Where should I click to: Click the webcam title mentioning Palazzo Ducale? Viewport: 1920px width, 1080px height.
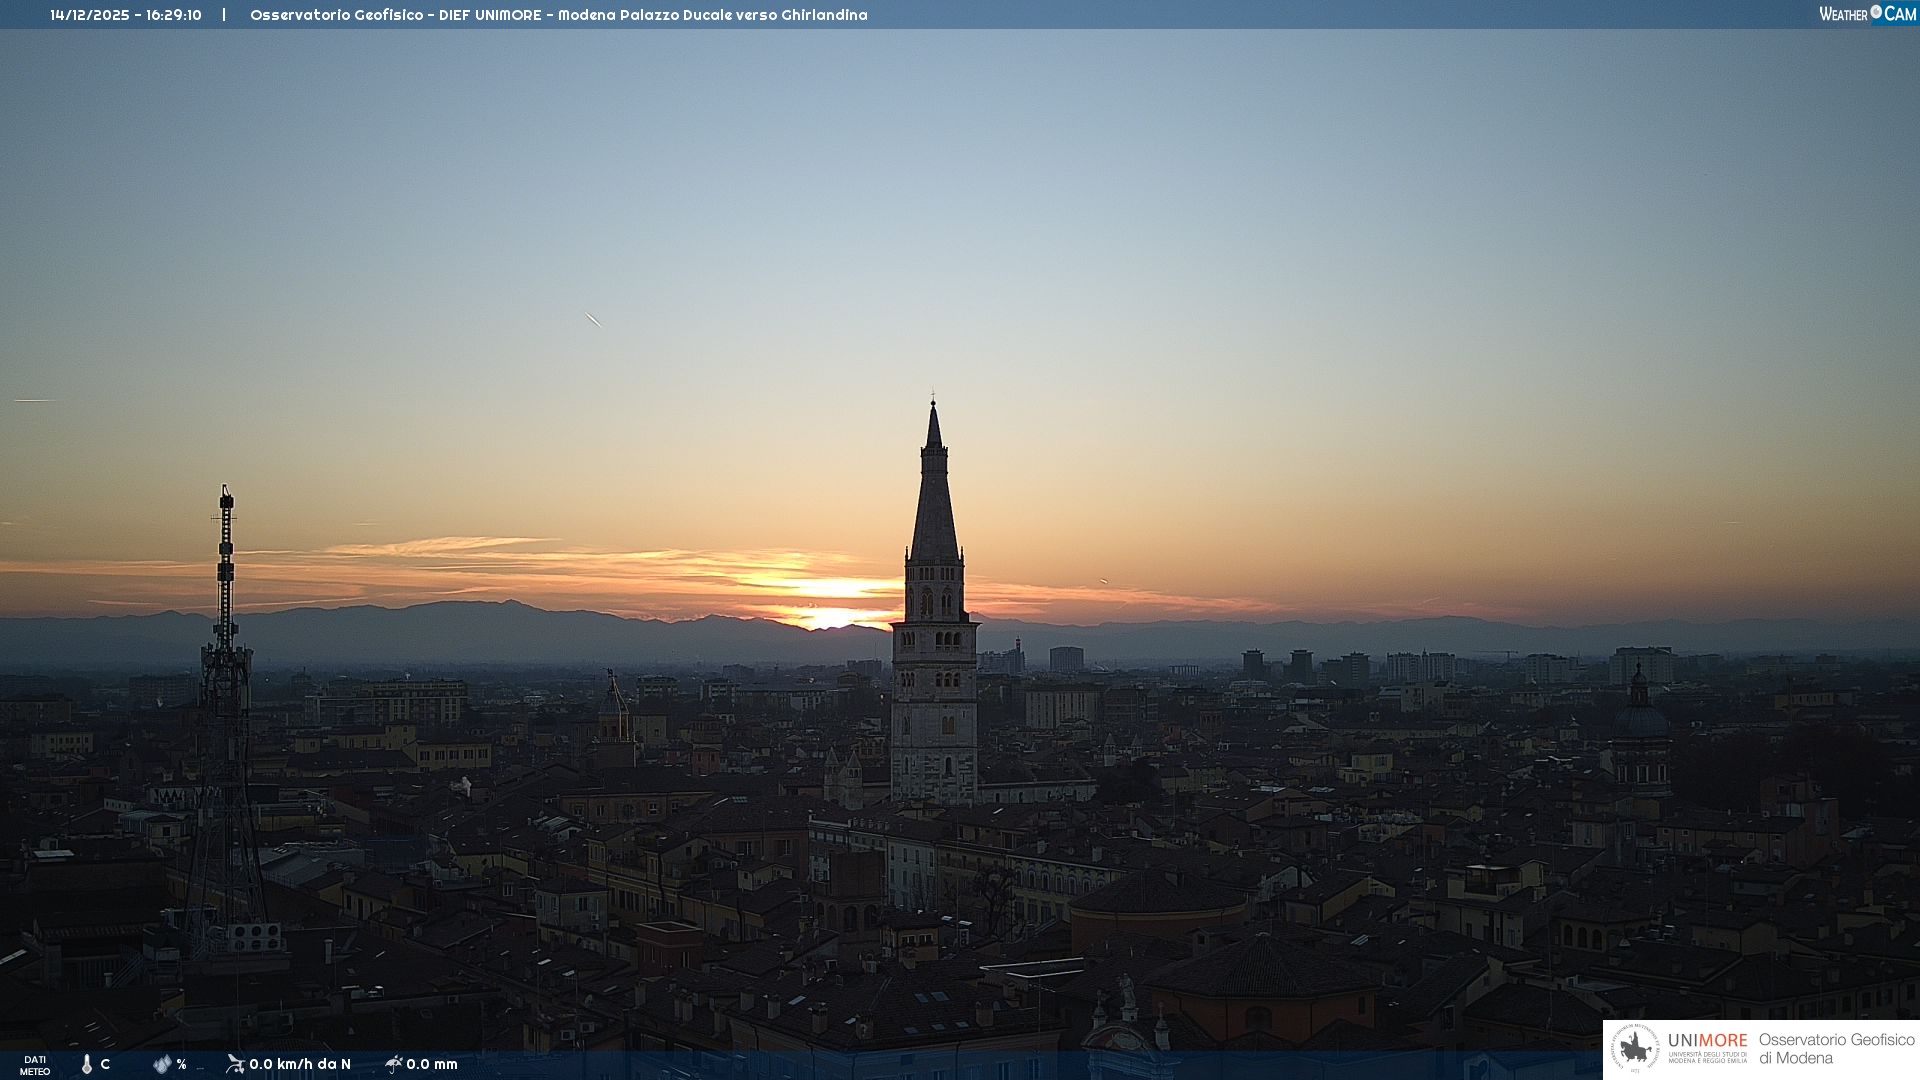tap(558, 15)
